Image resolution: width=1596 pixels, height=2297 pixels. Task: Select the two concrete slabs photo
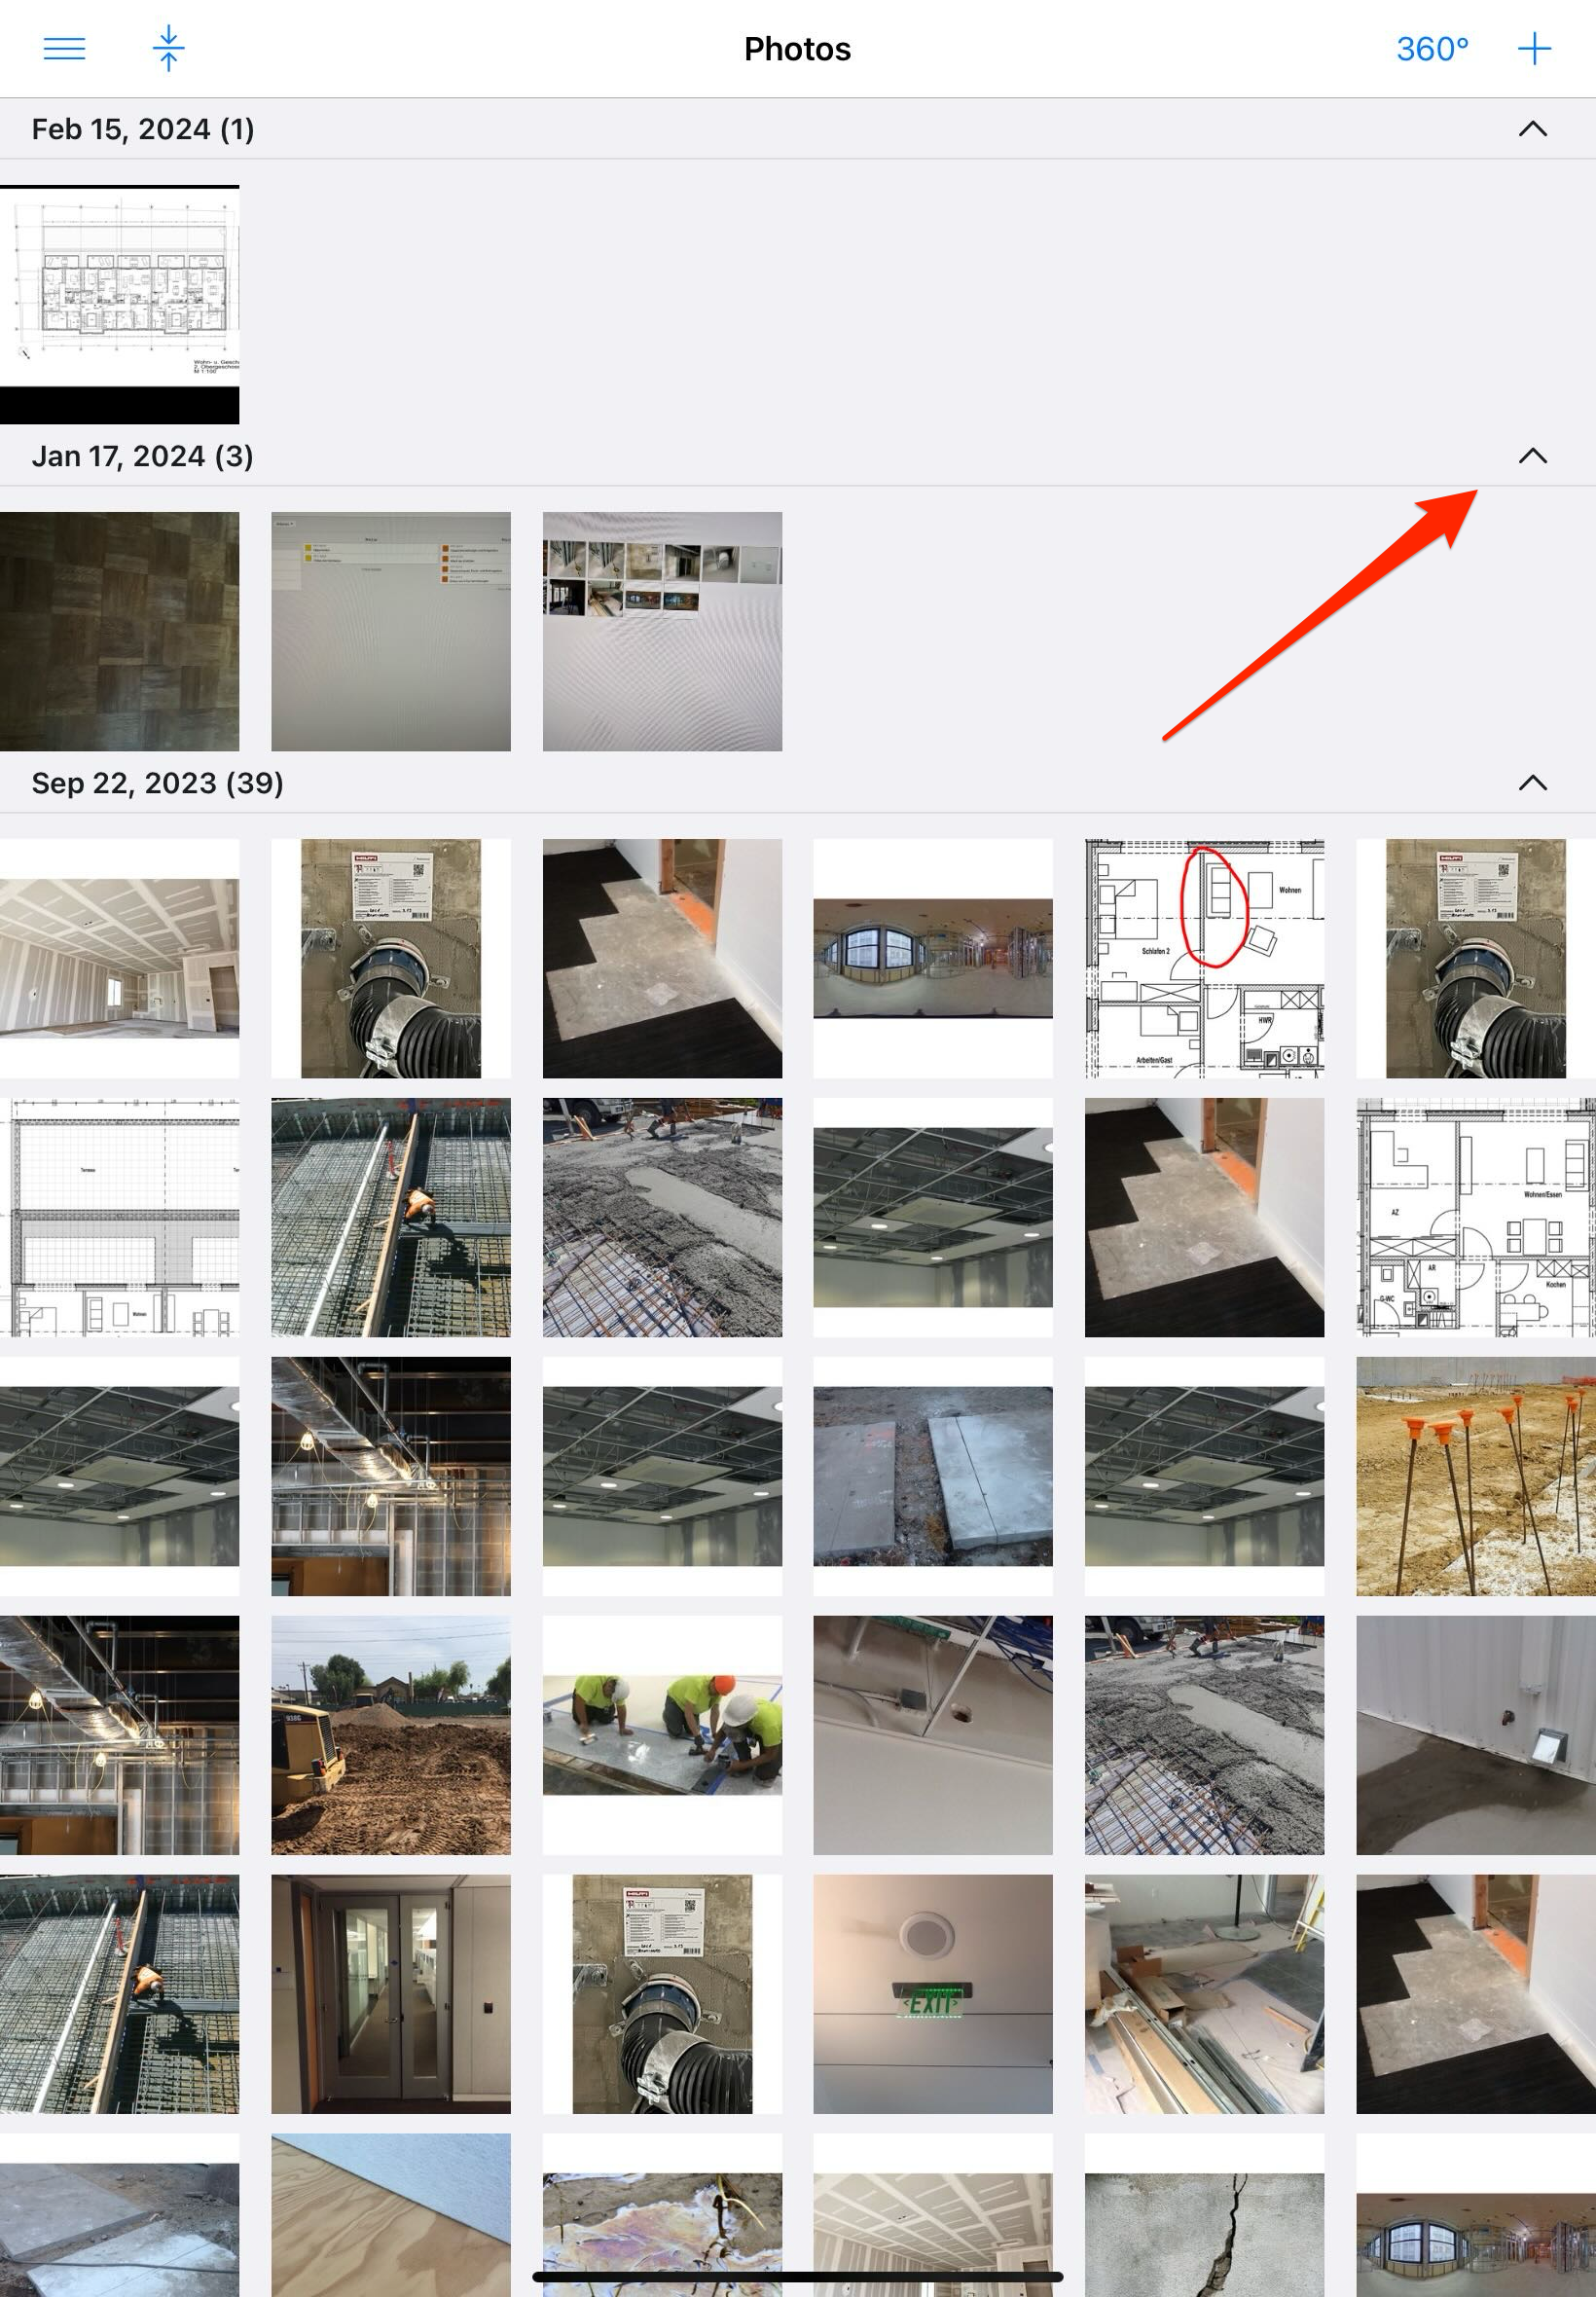[x=932, y=1476]
